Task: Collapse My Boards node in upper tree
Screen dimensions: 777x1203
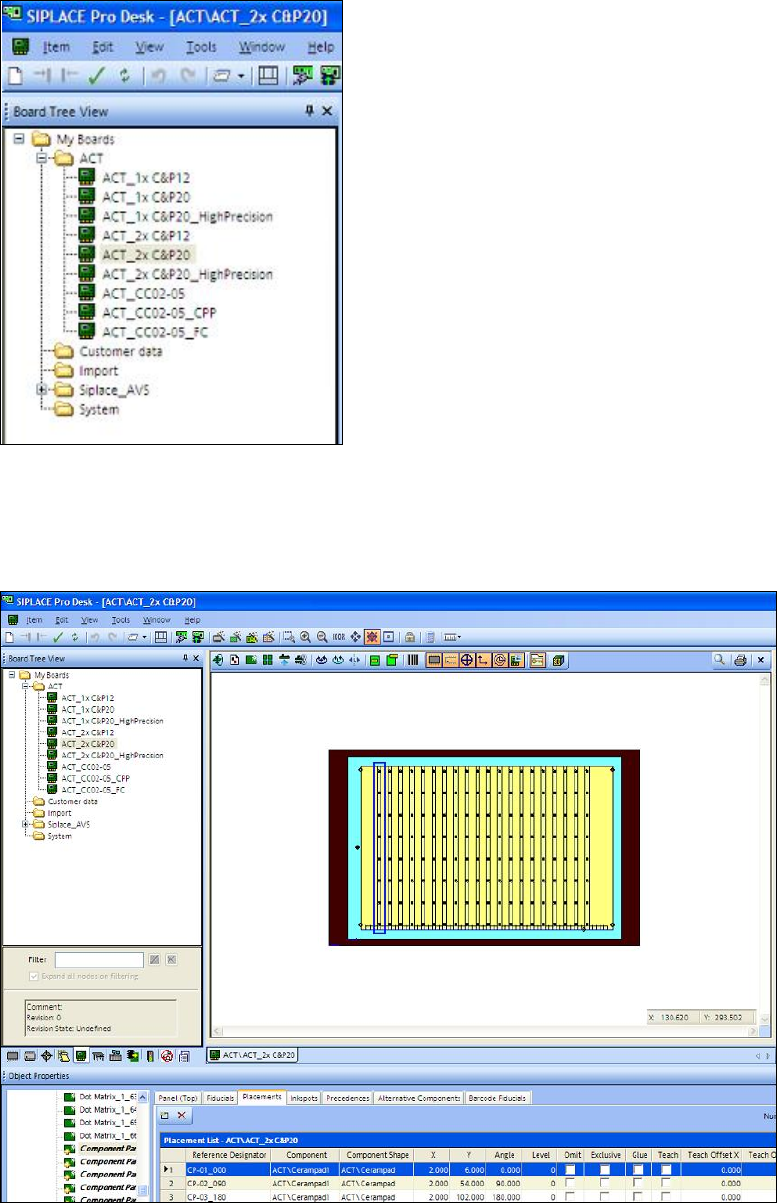Action: tap(19, 139)
